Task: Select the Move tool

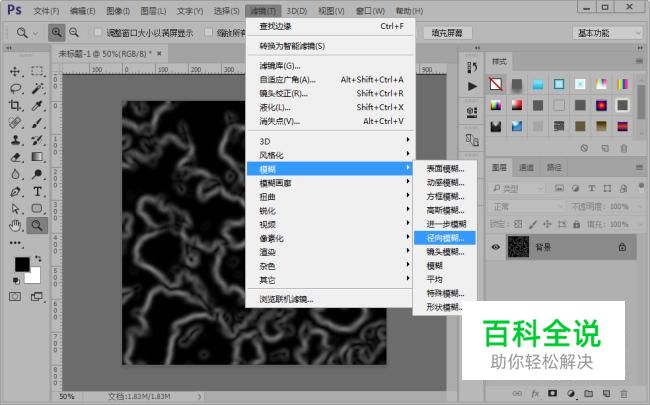Action: click(15, 71)
